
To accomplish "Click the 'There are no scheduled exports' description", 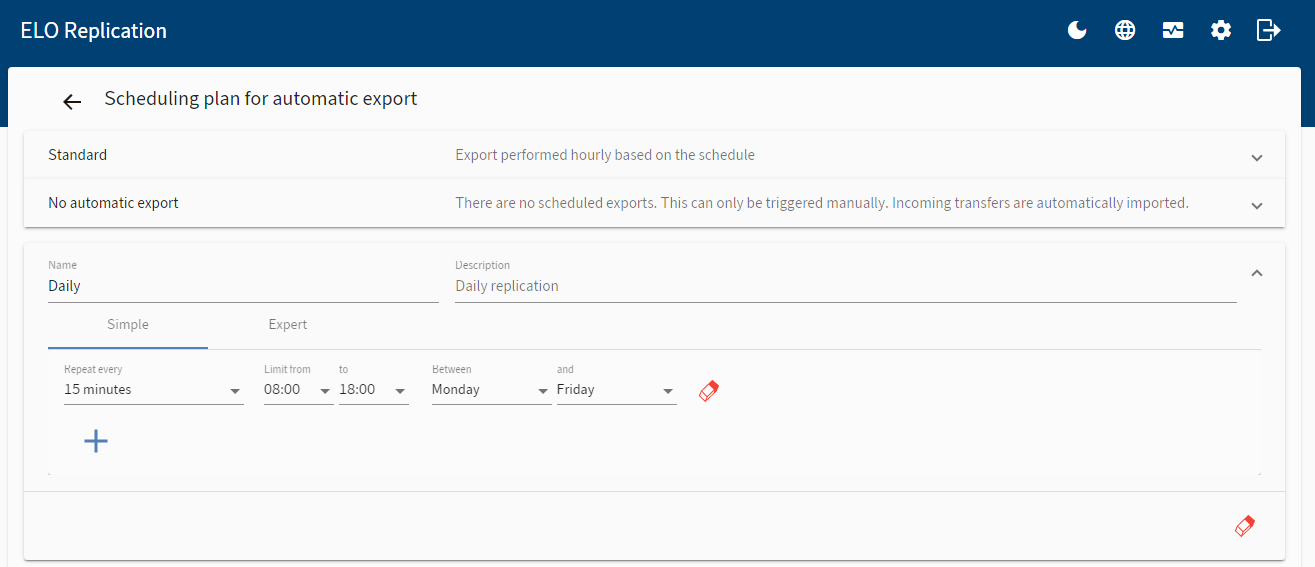I will coord(822,203).
